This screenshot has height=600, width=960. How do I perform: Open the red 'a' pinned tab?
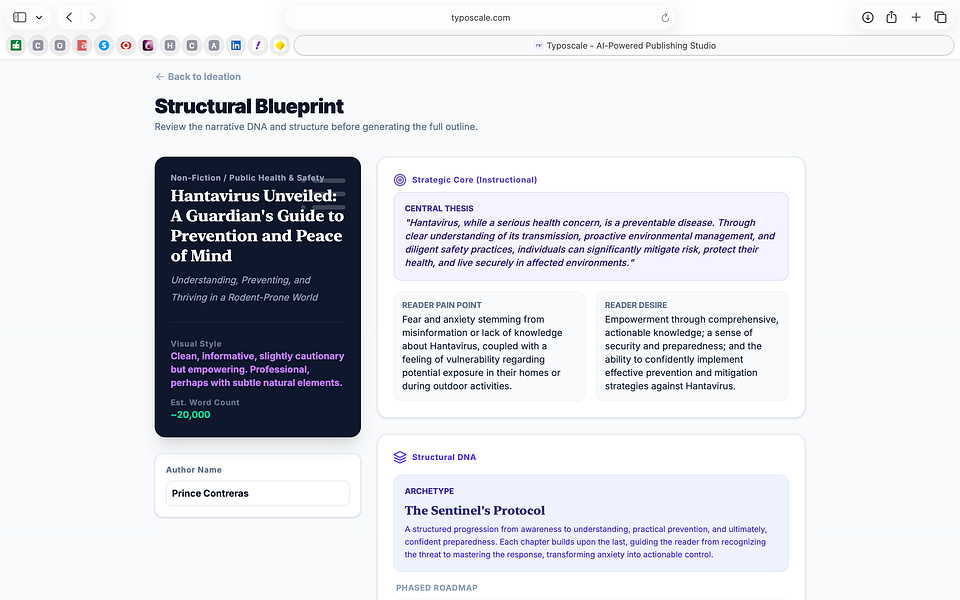(x=82, y=45)
